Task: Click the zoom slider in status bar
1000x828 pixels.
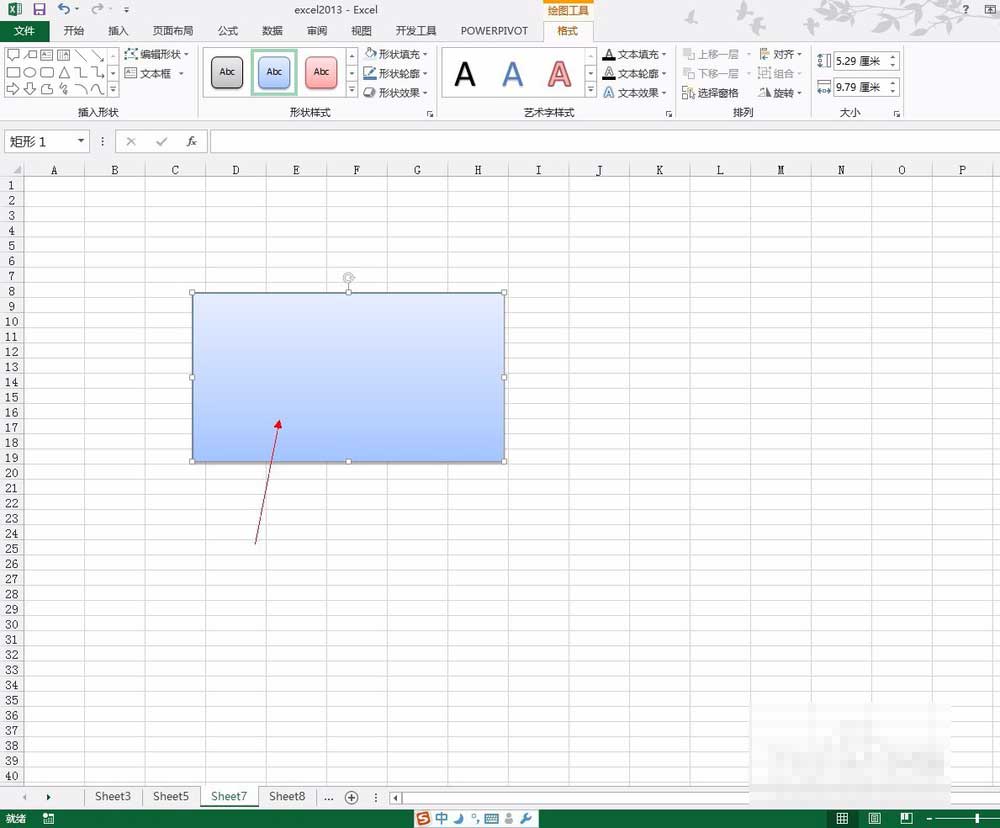Action: (x=976, y=819)
